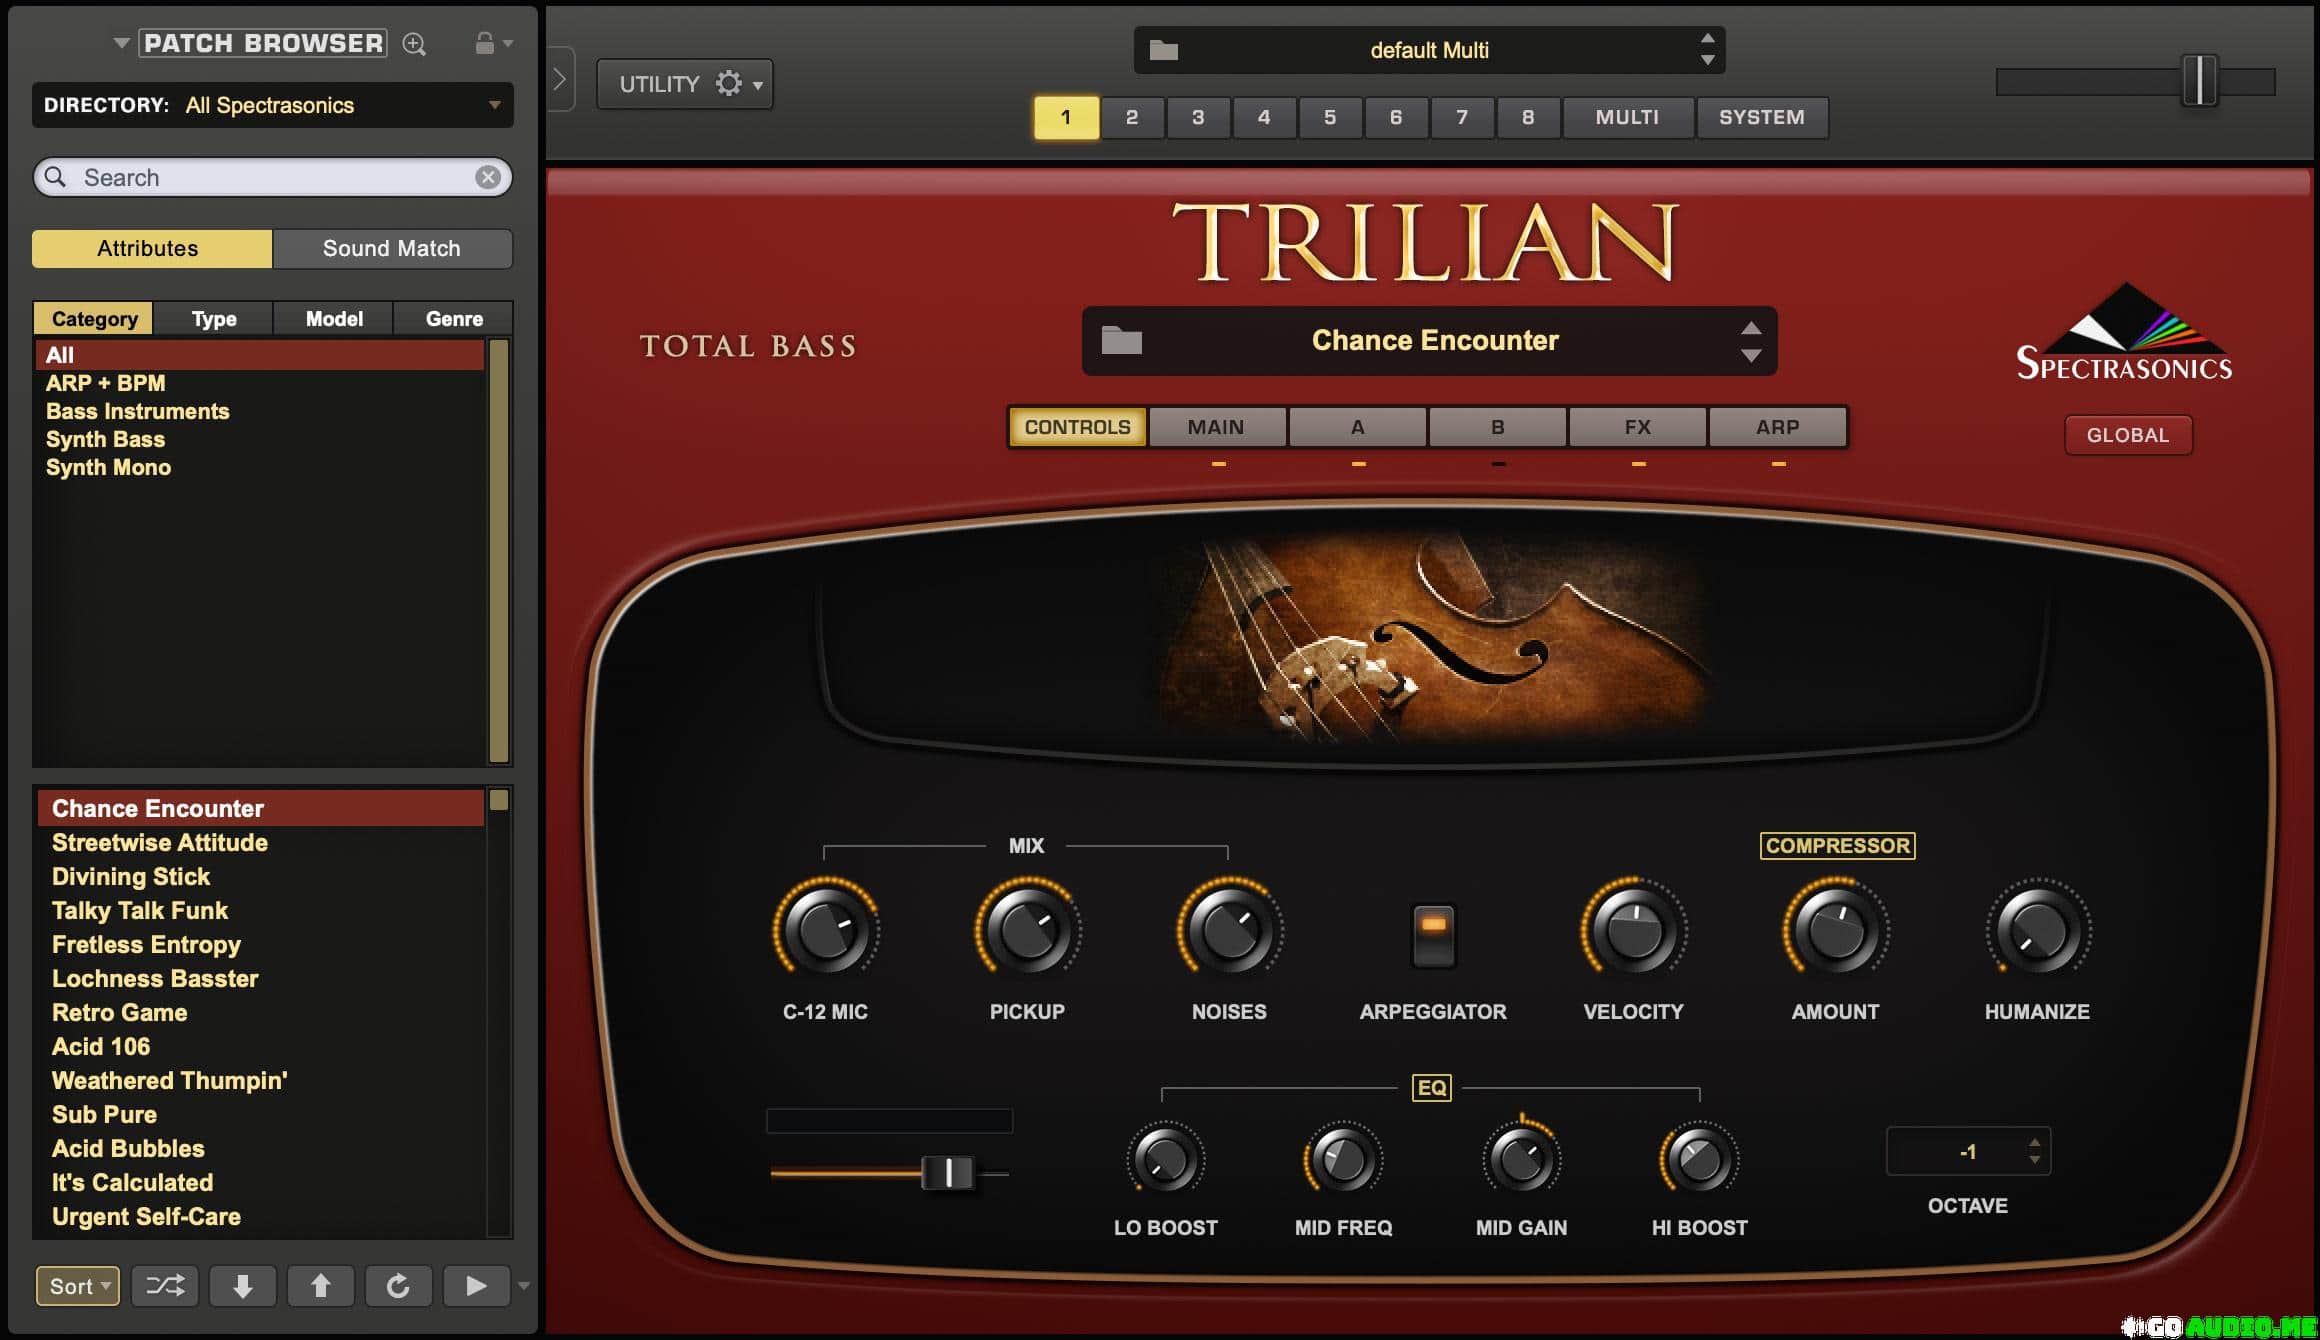Click the Spectrasonics logo
The height and width of the screenshot is (1340, 2320).
[2124, 333]
